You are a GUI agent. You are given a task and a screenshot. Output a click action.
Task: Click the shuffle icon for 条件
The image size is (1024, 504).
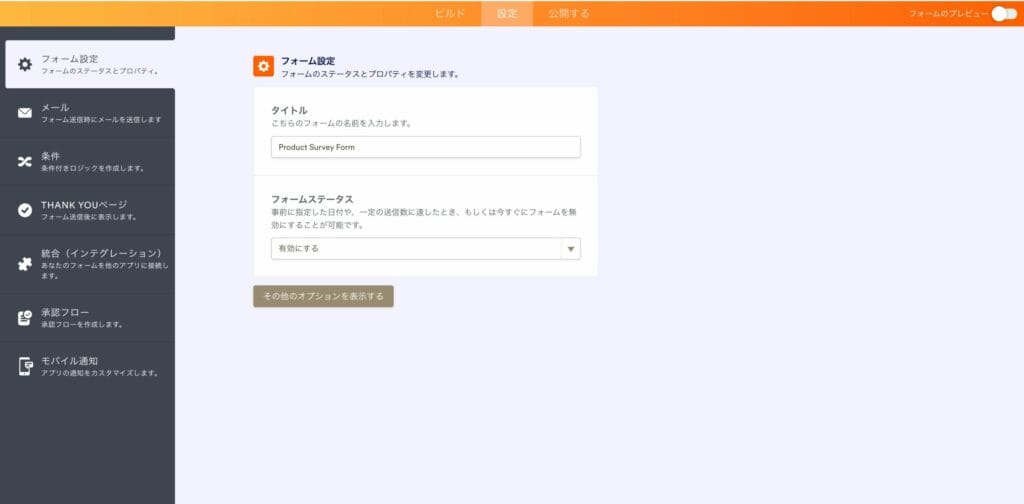(25, 162)
